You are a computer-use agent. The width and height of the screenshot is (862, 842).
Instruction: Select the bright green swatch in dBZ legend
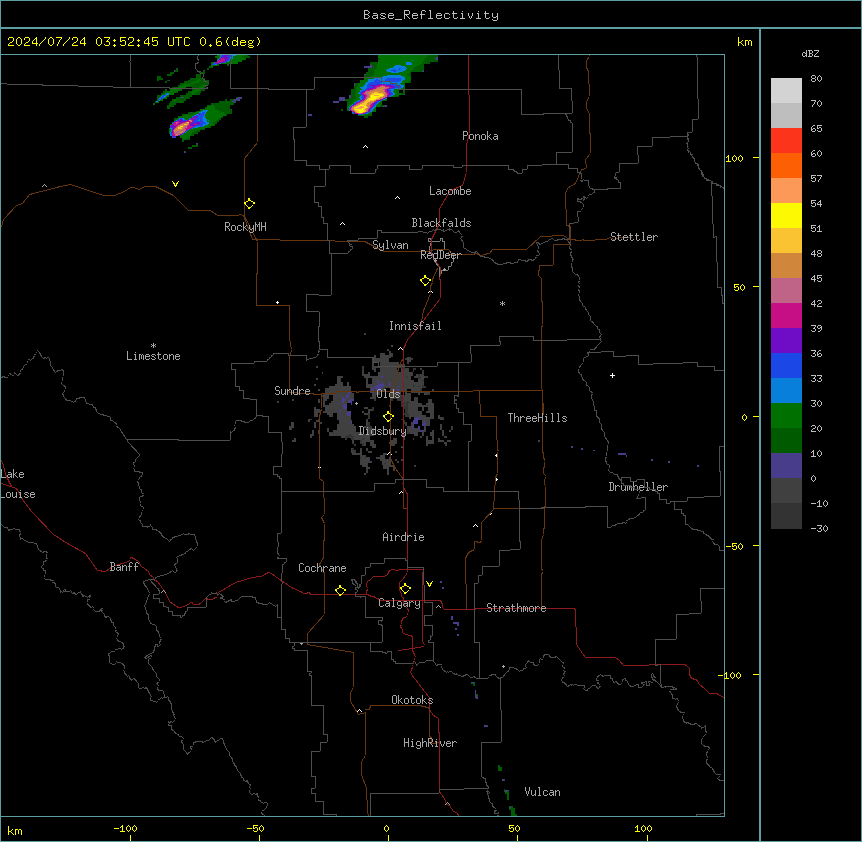(786, 416)
